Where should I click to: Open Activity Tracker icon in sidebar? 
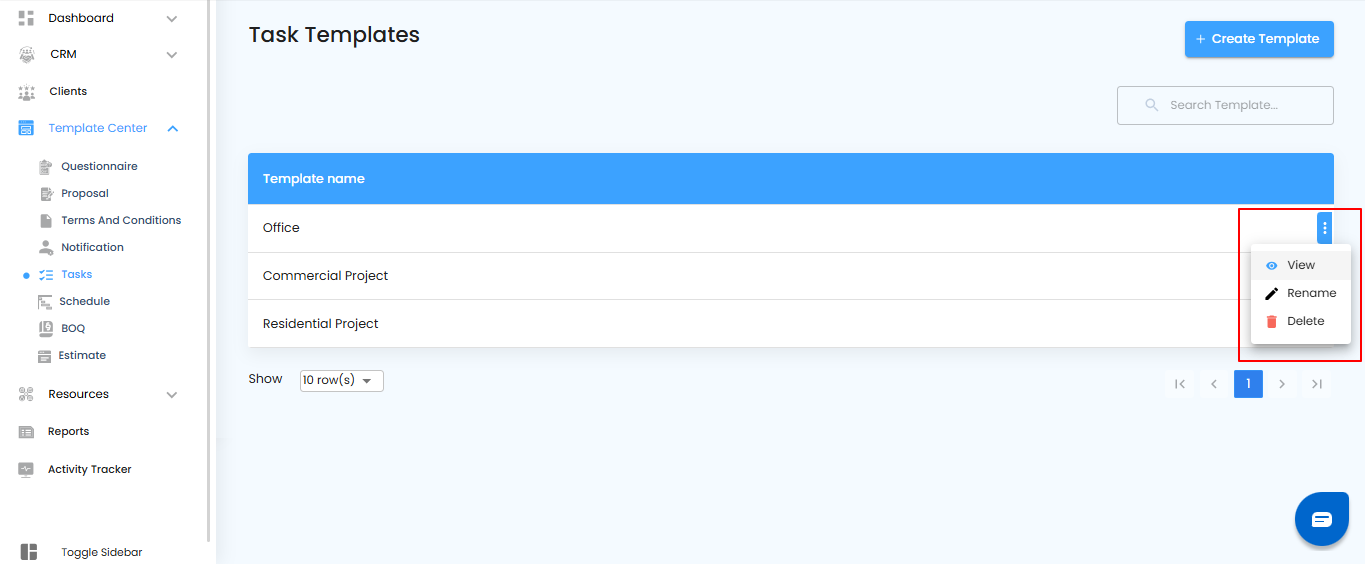coord(27,470)
